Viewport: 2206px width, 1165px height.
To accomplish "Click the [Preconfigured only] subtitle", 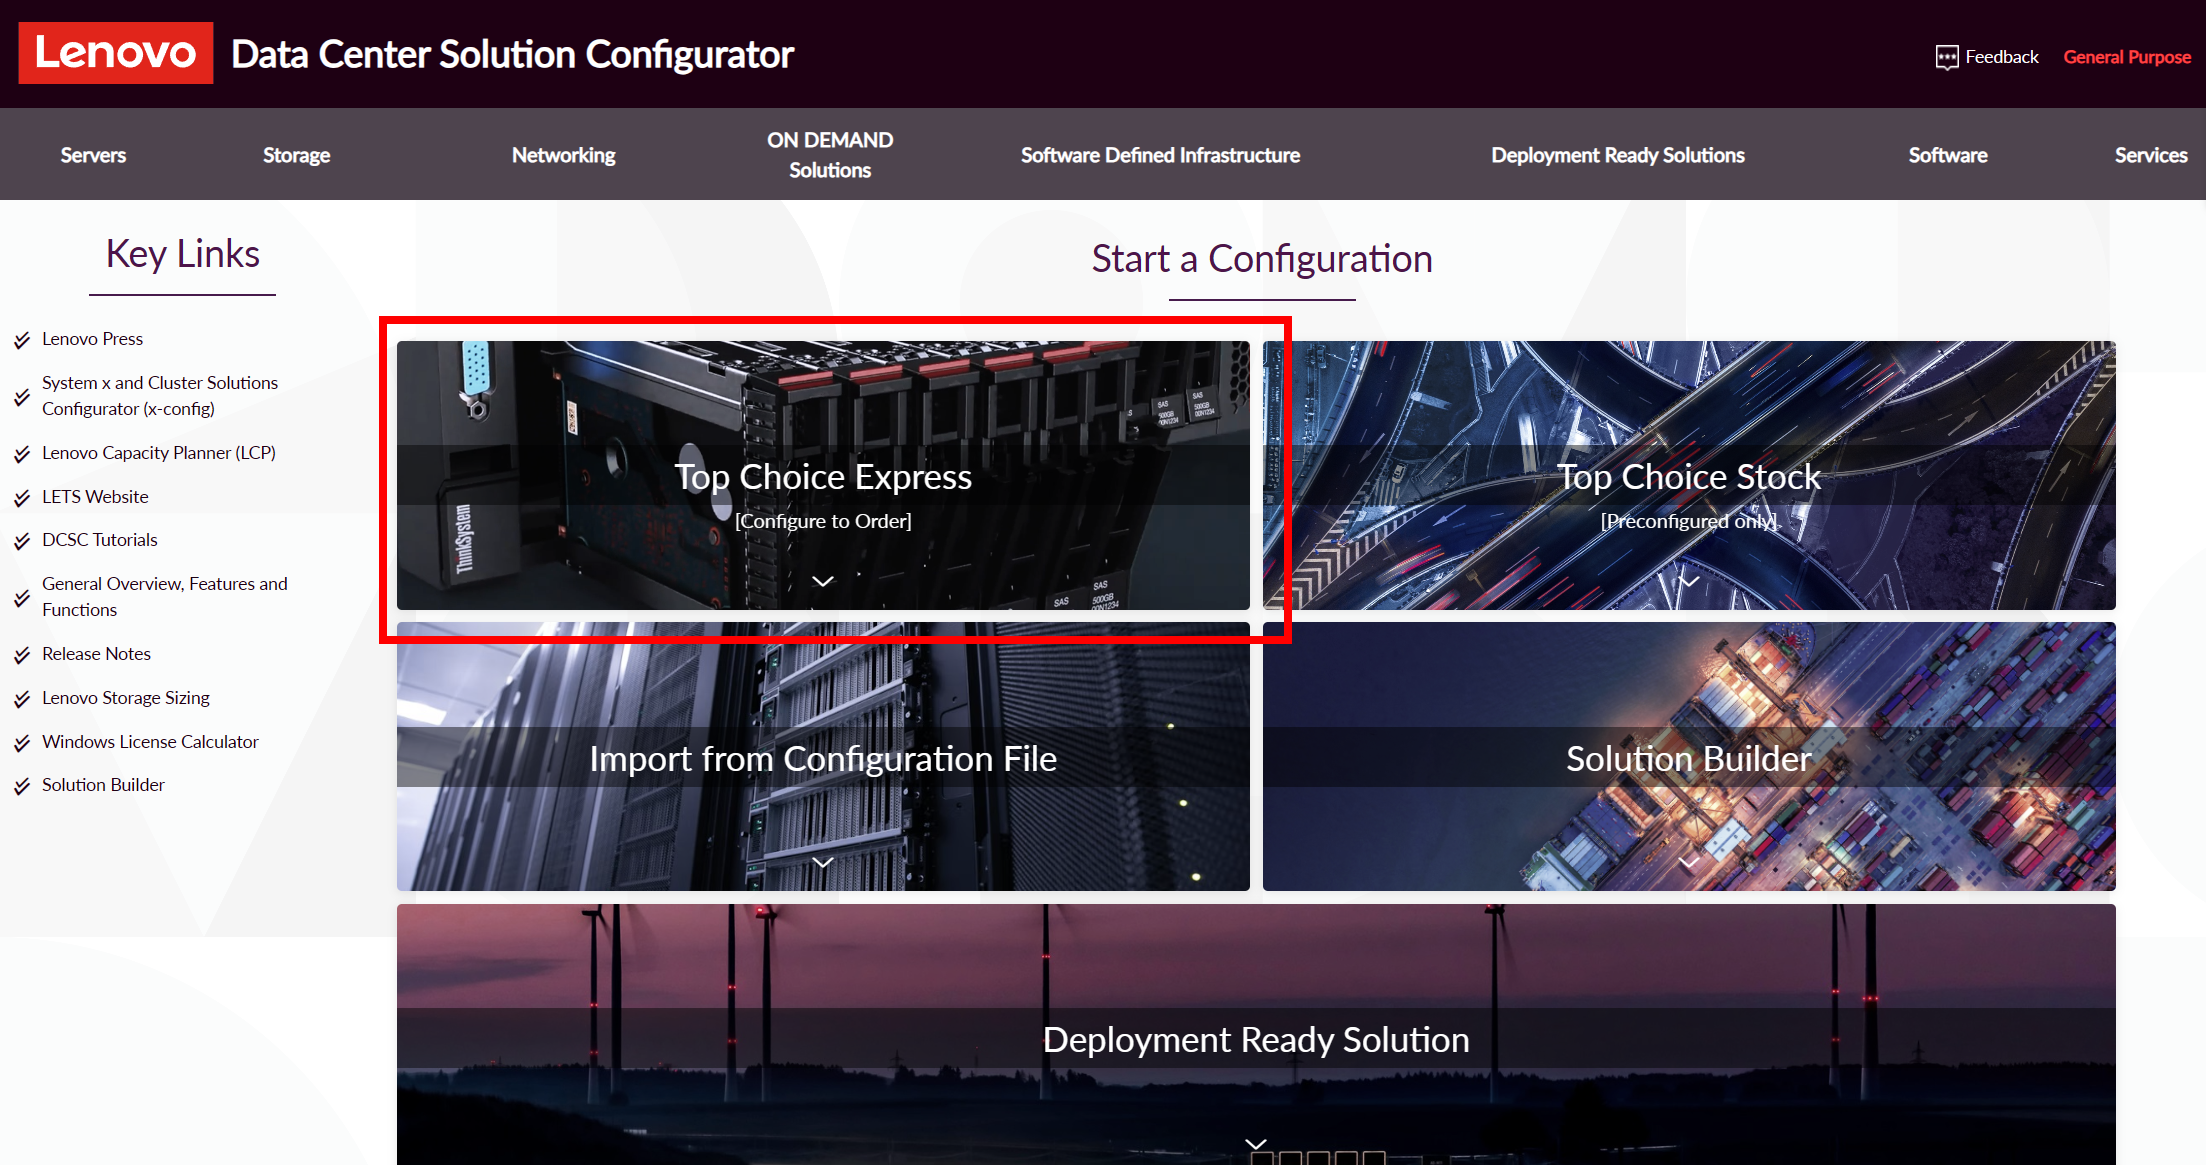I will click(1689, 521).
